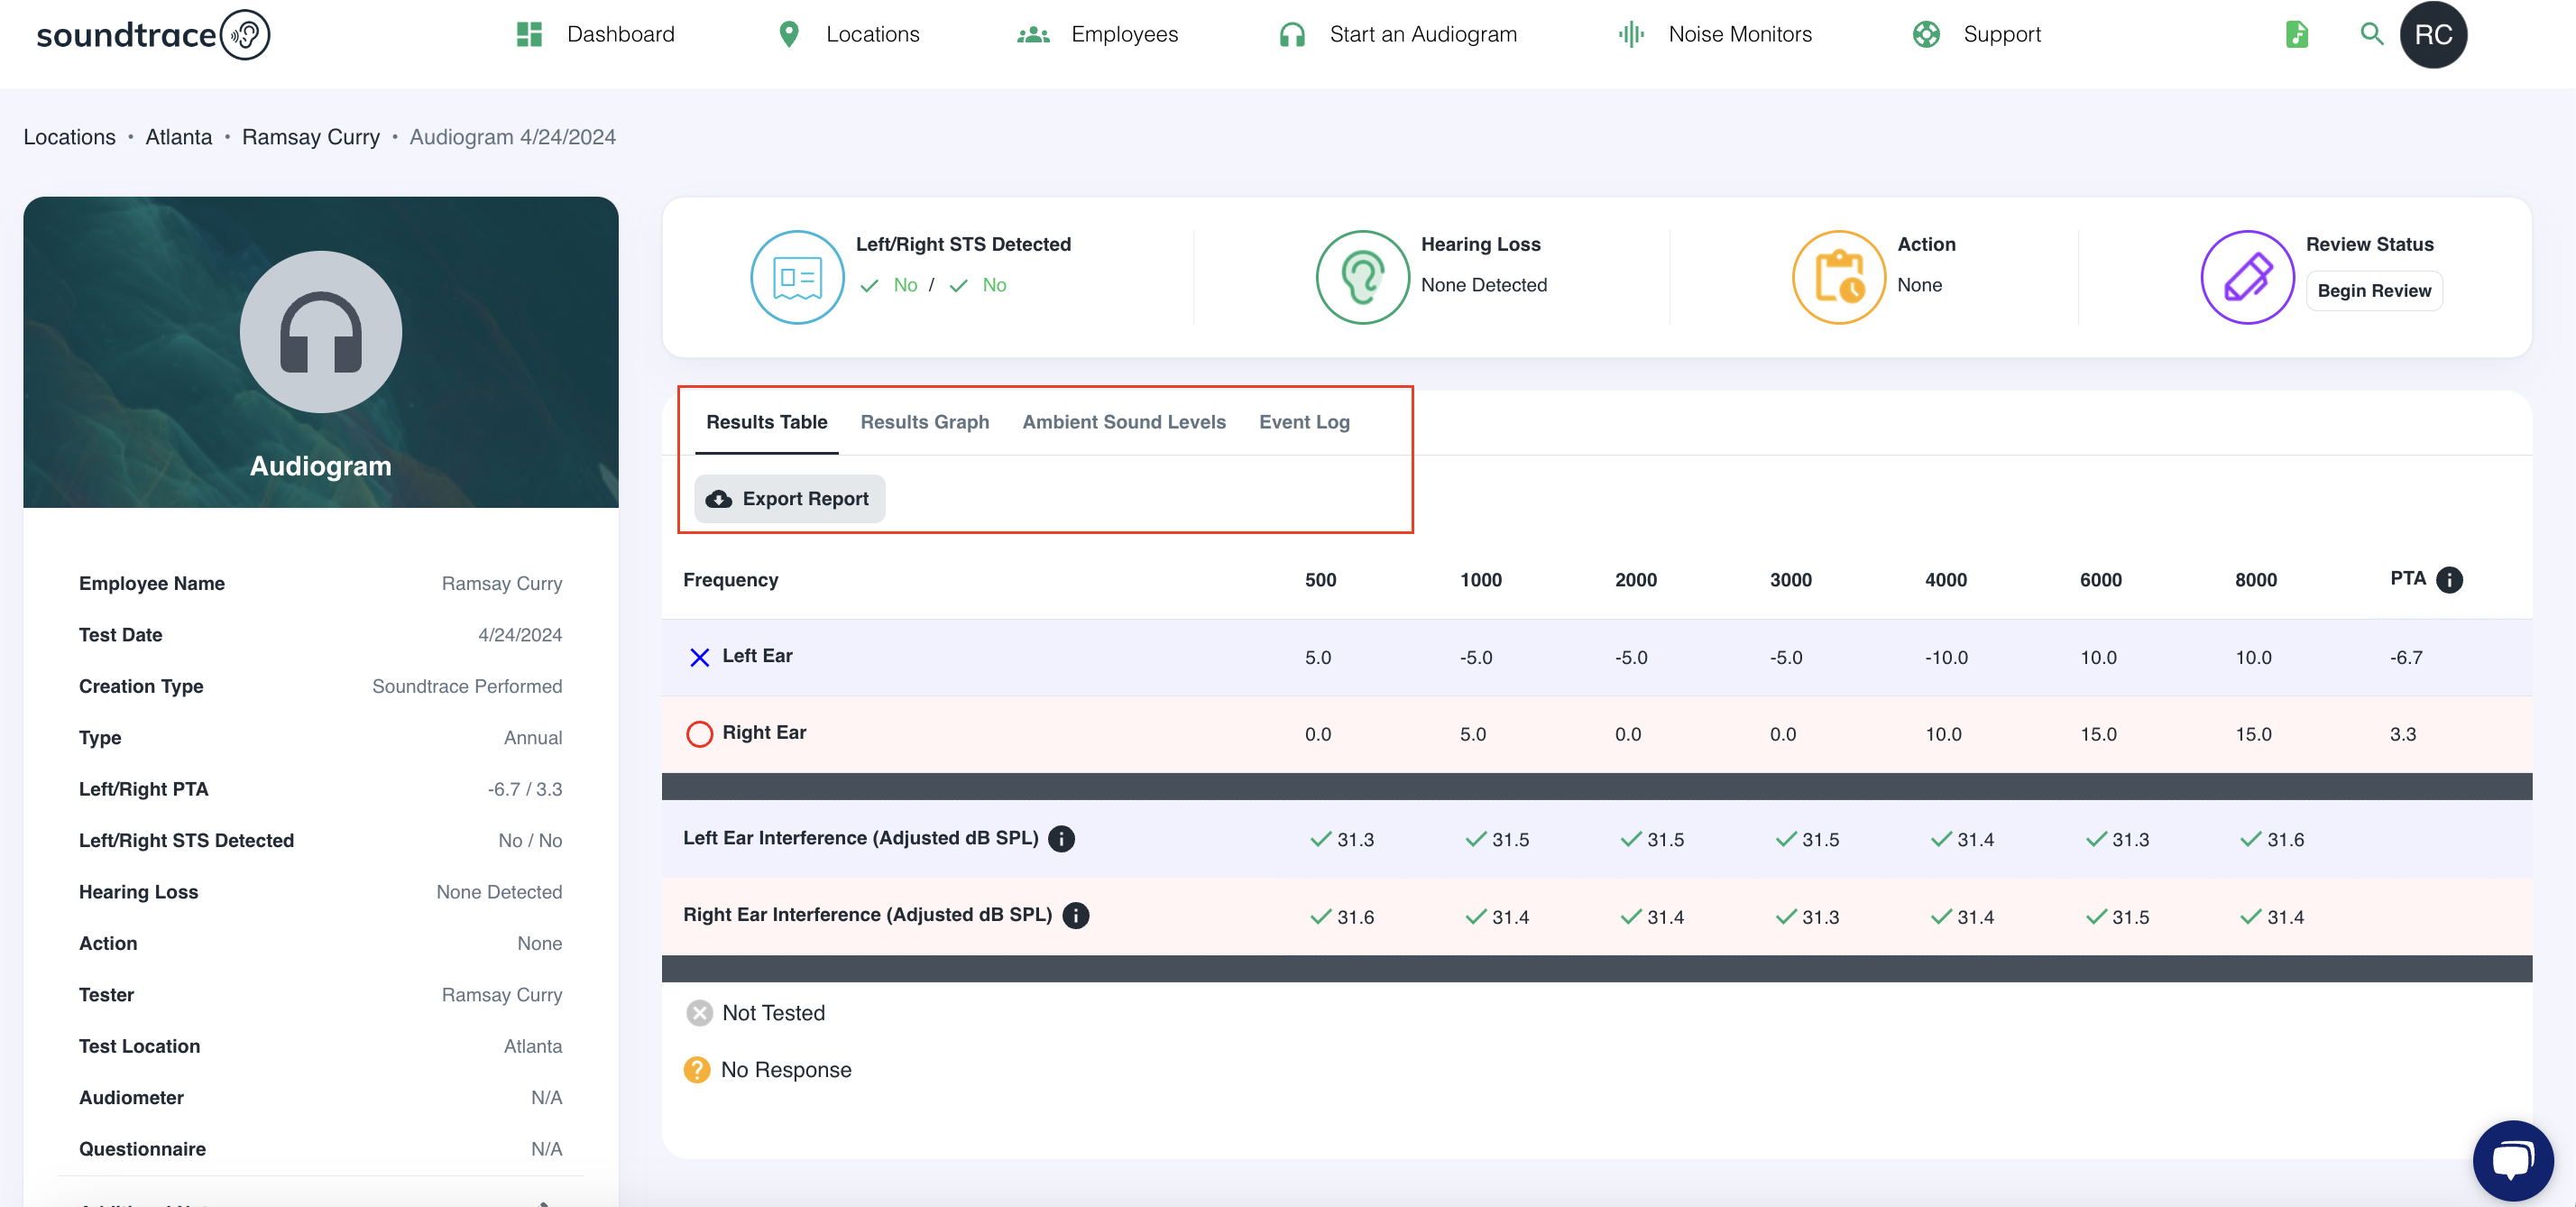
Task: Click Audiogram 4/24/2024 breadcrumb
Action: coord(513,137)
